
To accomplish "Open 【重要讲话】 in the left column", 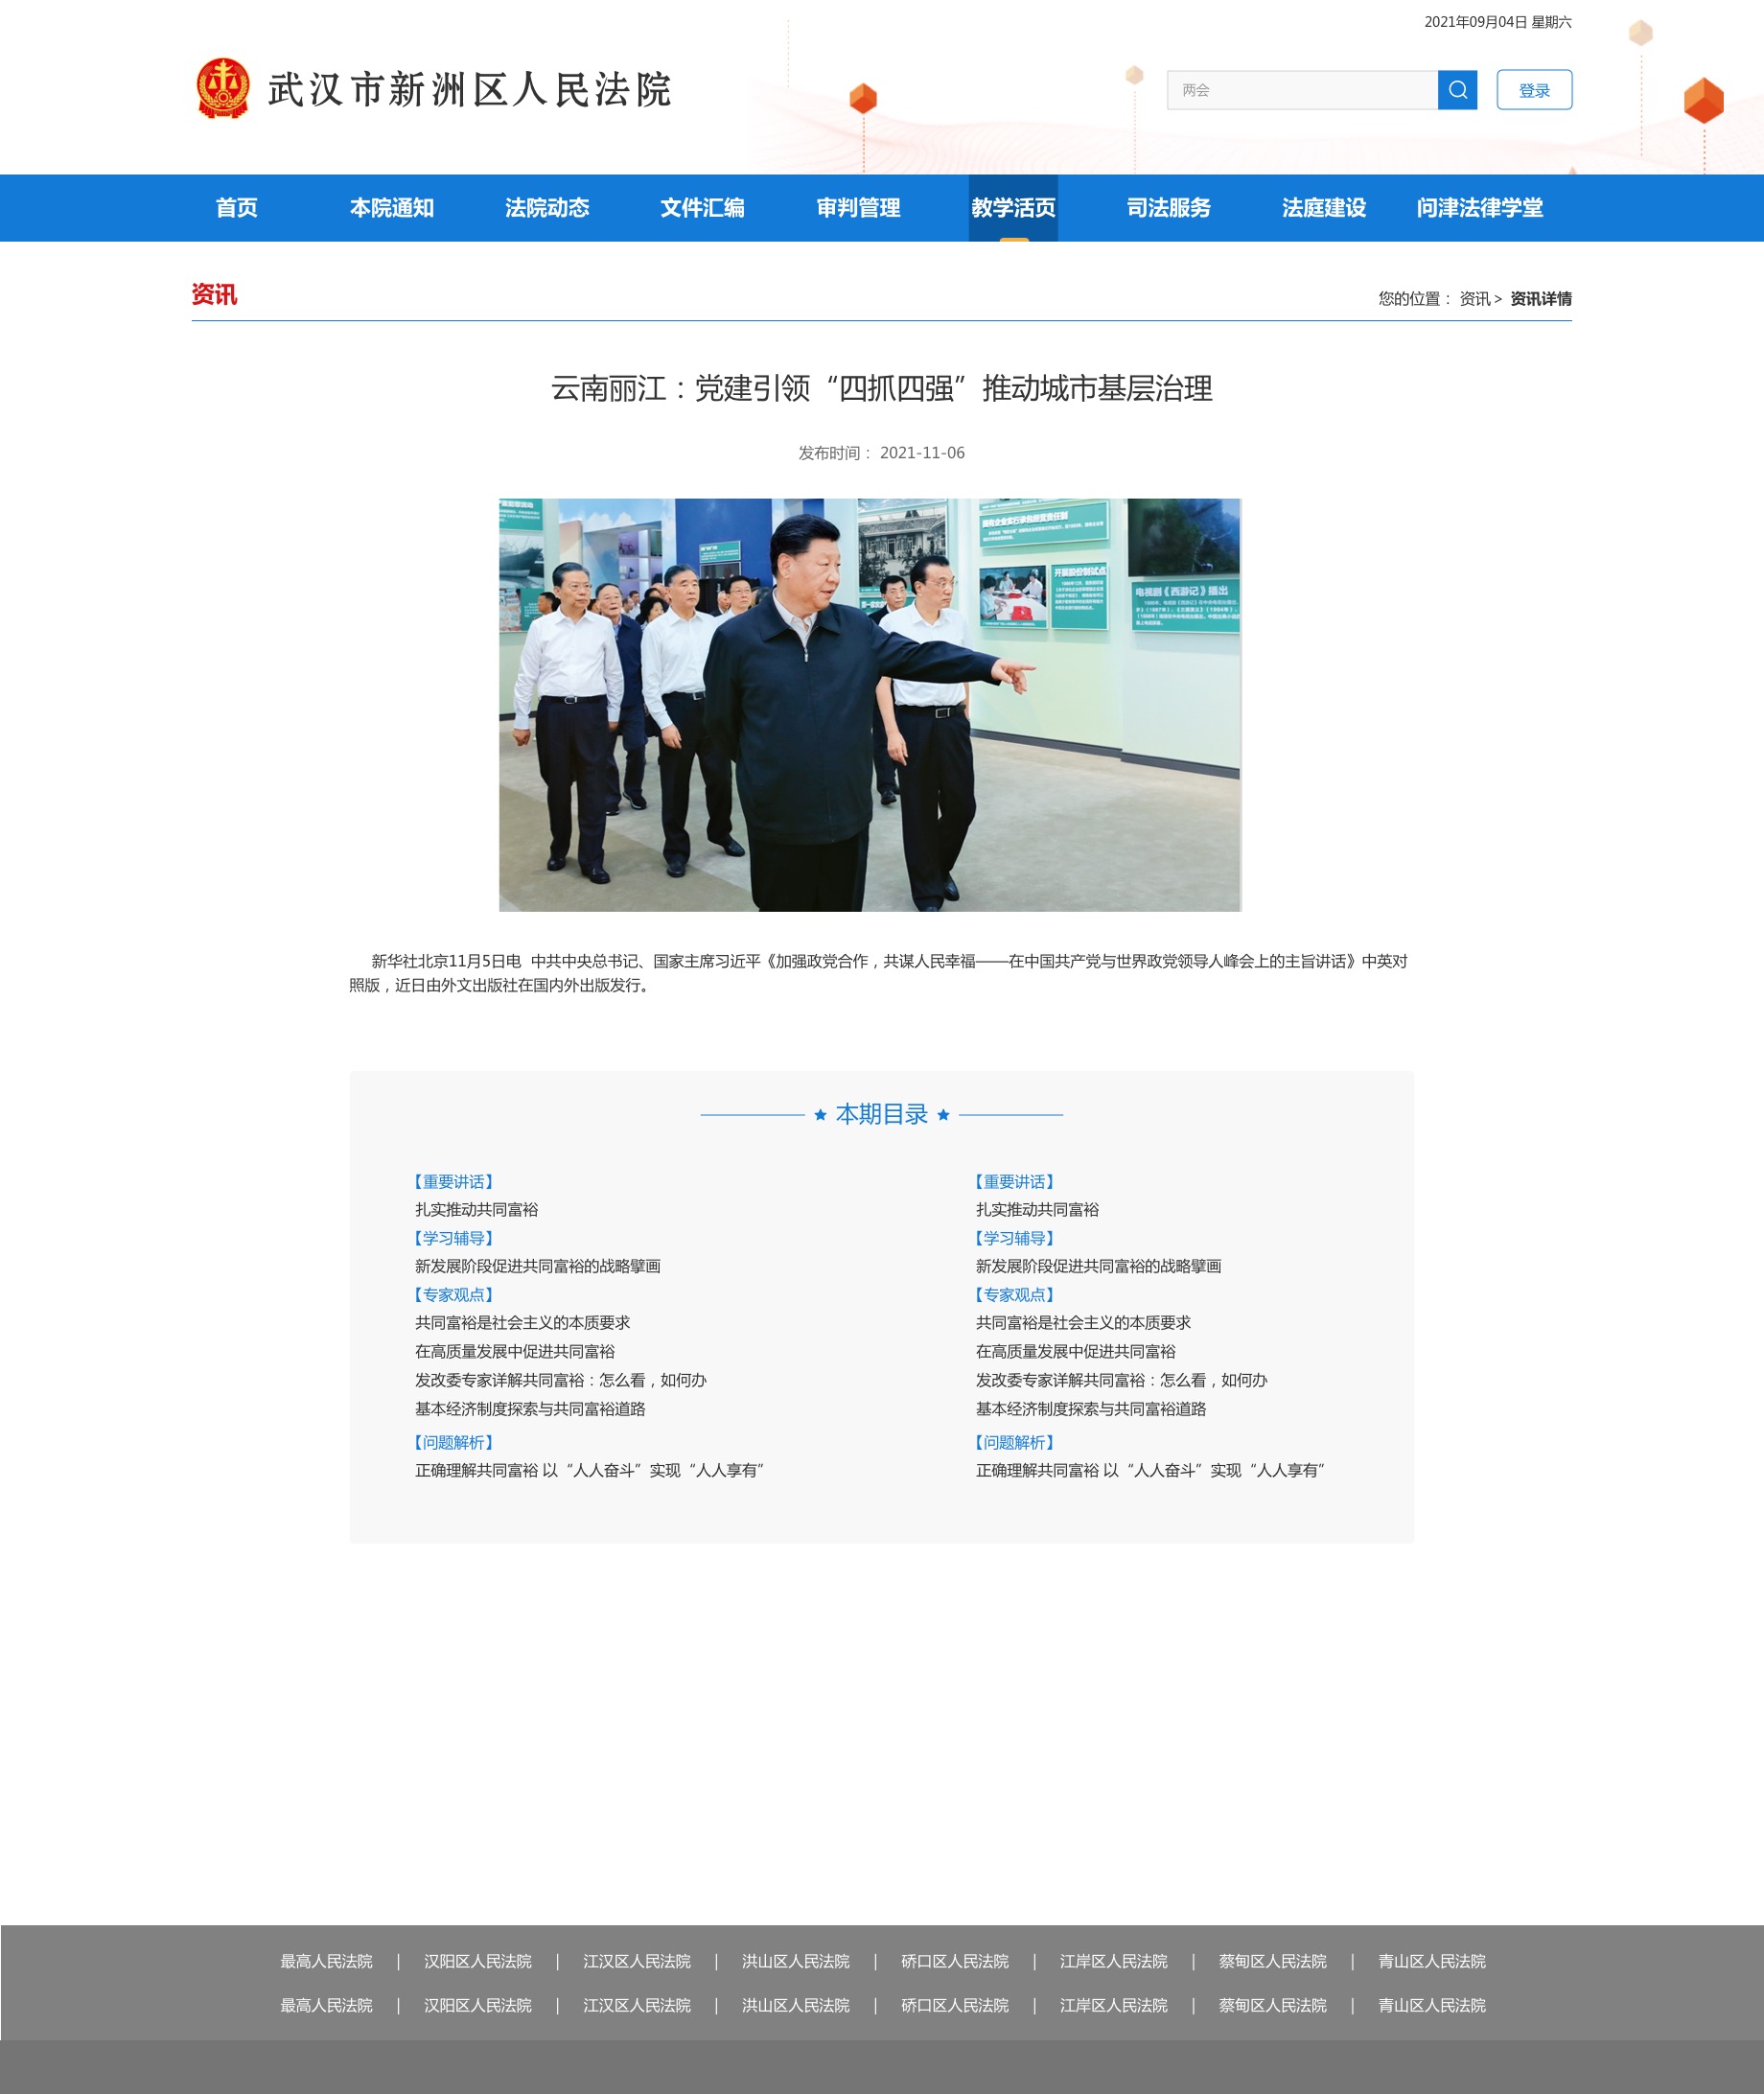I will [453, 1182].
